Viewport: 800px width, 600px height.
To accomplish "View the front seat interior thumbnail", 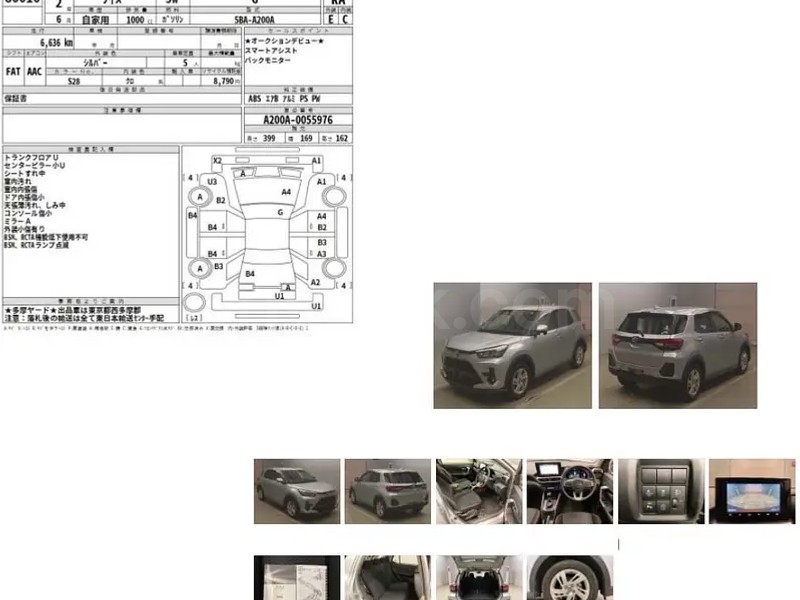I will coord(478,491).
